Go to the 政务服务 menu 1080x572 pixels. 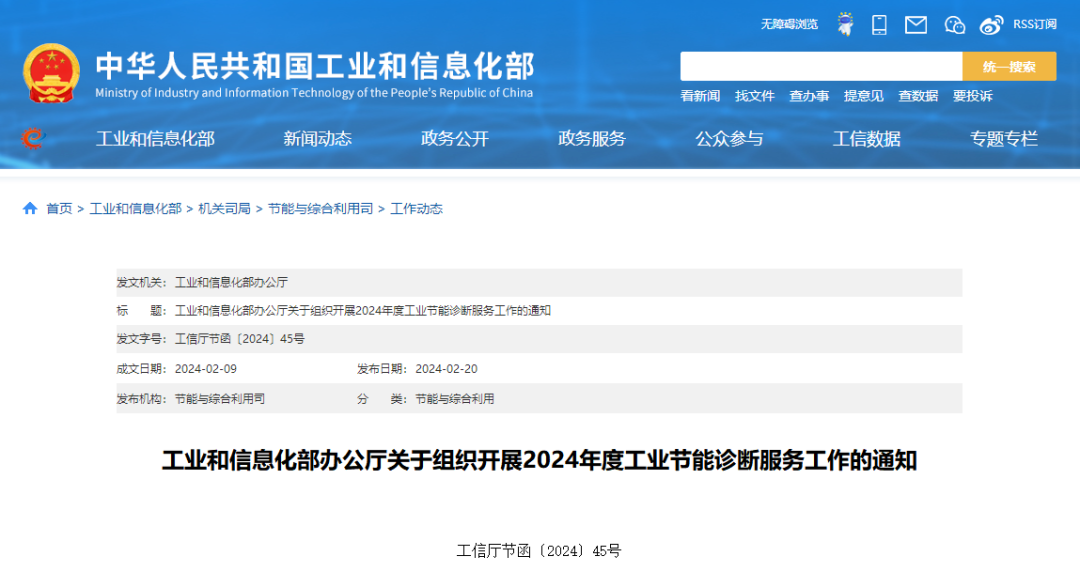click(592, 139)
